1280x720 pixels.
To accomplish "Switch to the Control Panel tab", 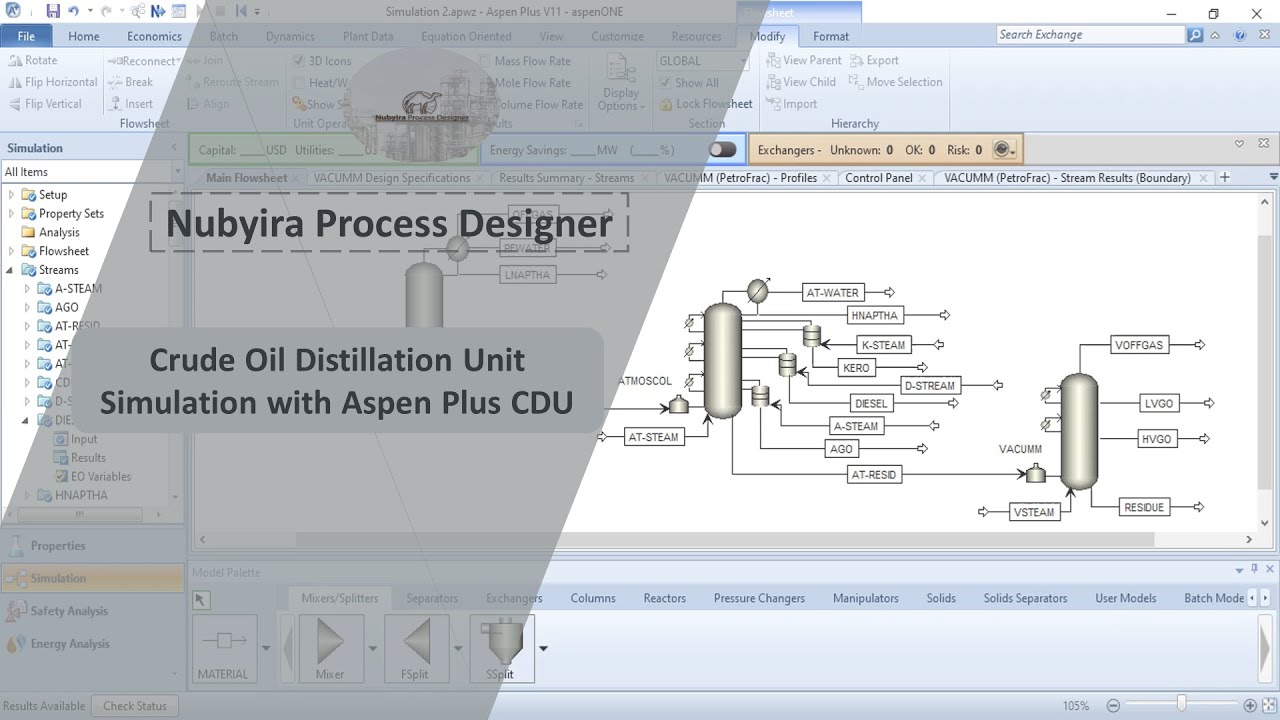I will click(878, 178).
